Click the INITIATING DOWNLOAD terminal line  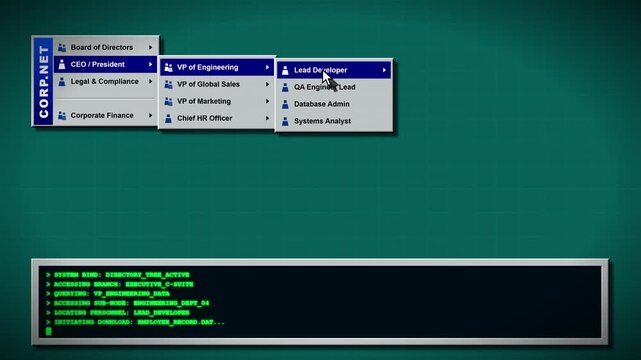[x=135, y=322]
